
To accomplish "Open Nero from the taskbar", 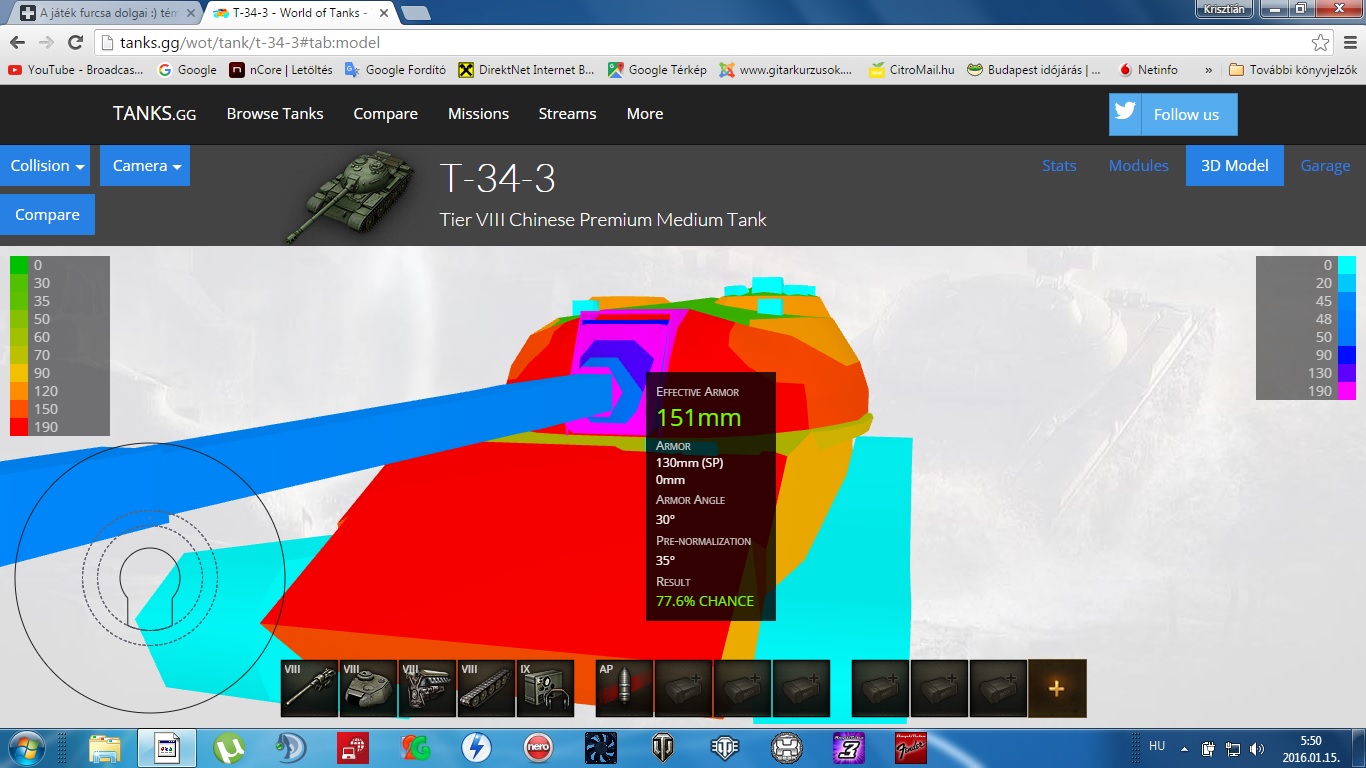I will 539,748.
